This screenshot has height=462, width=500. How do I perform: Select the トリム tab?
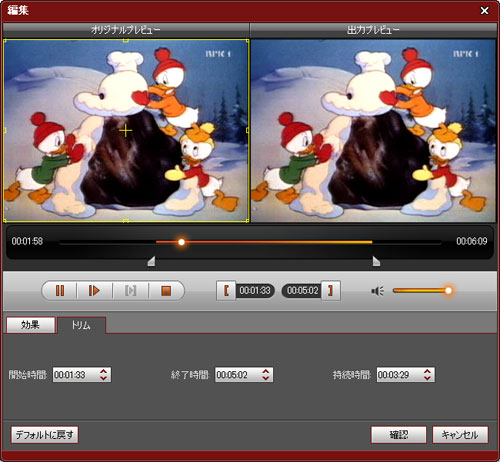click(x=82, y=325)
